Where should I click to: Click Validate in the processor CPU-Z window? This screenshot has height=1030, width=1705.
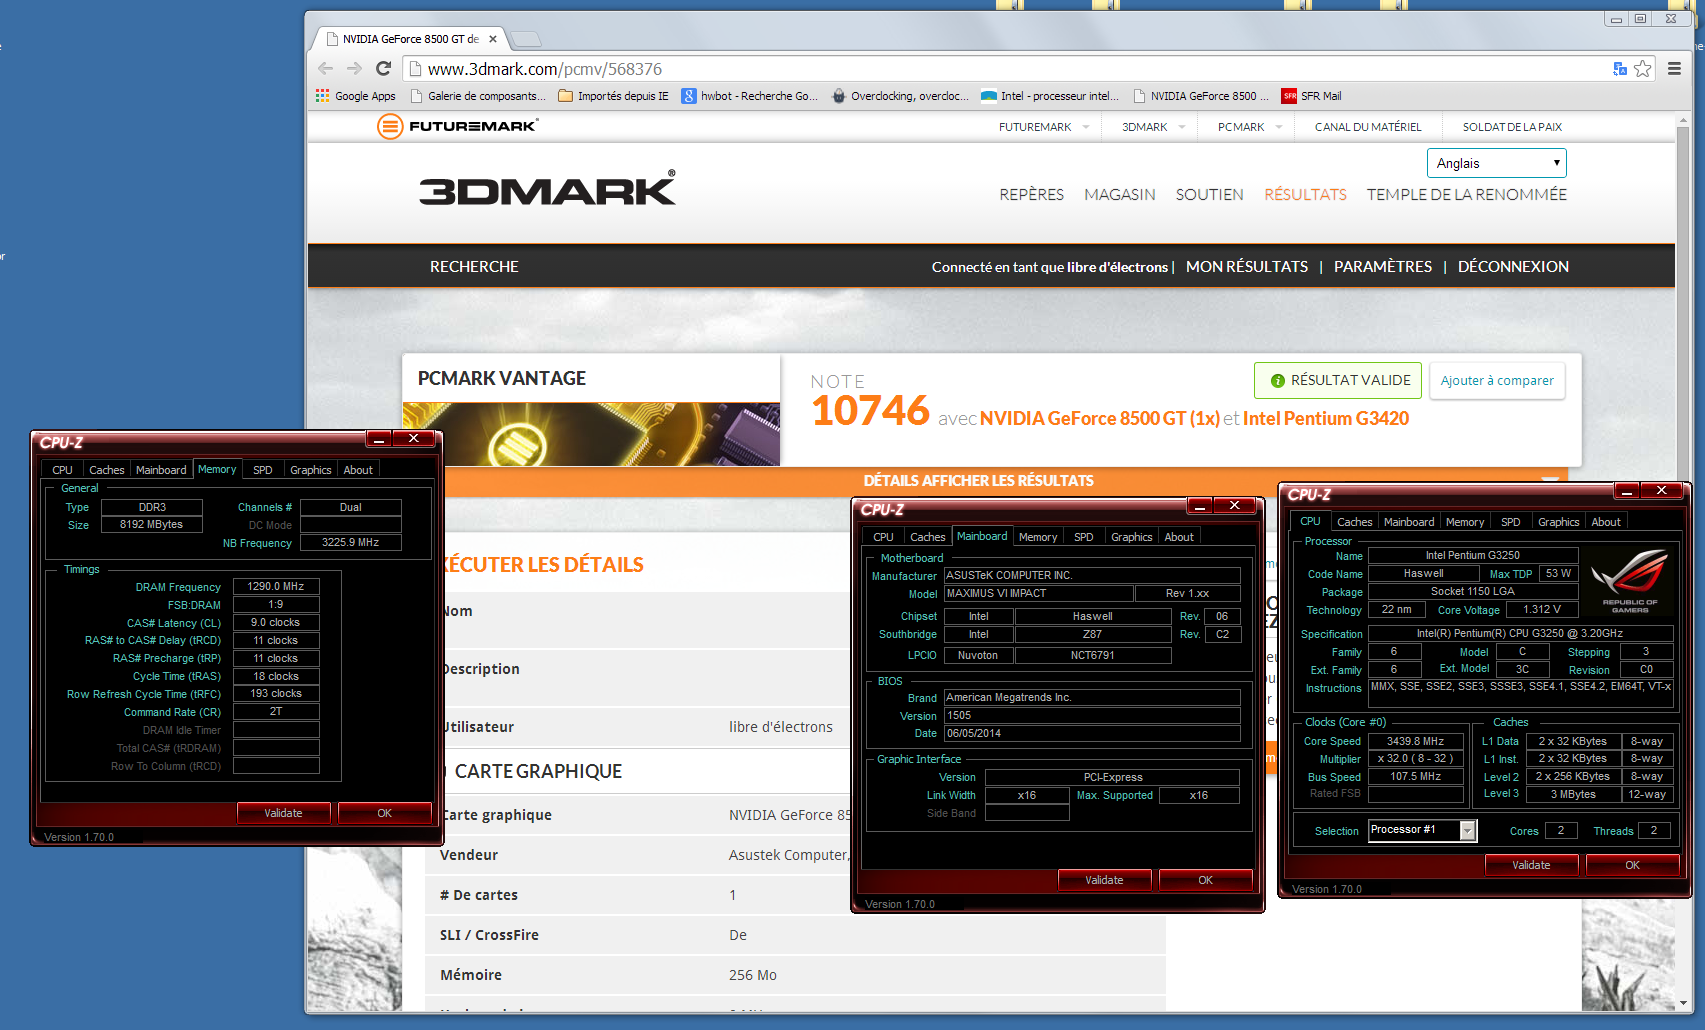click(x=1531, y=865)
